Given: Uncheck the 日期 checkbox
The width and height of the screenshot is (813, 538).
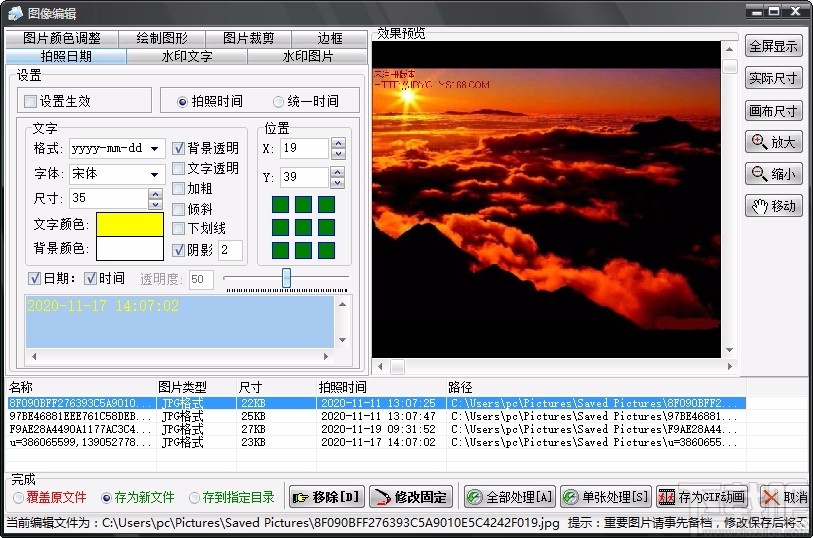Looking at the screenshot, I should click(x=34, y=278).
